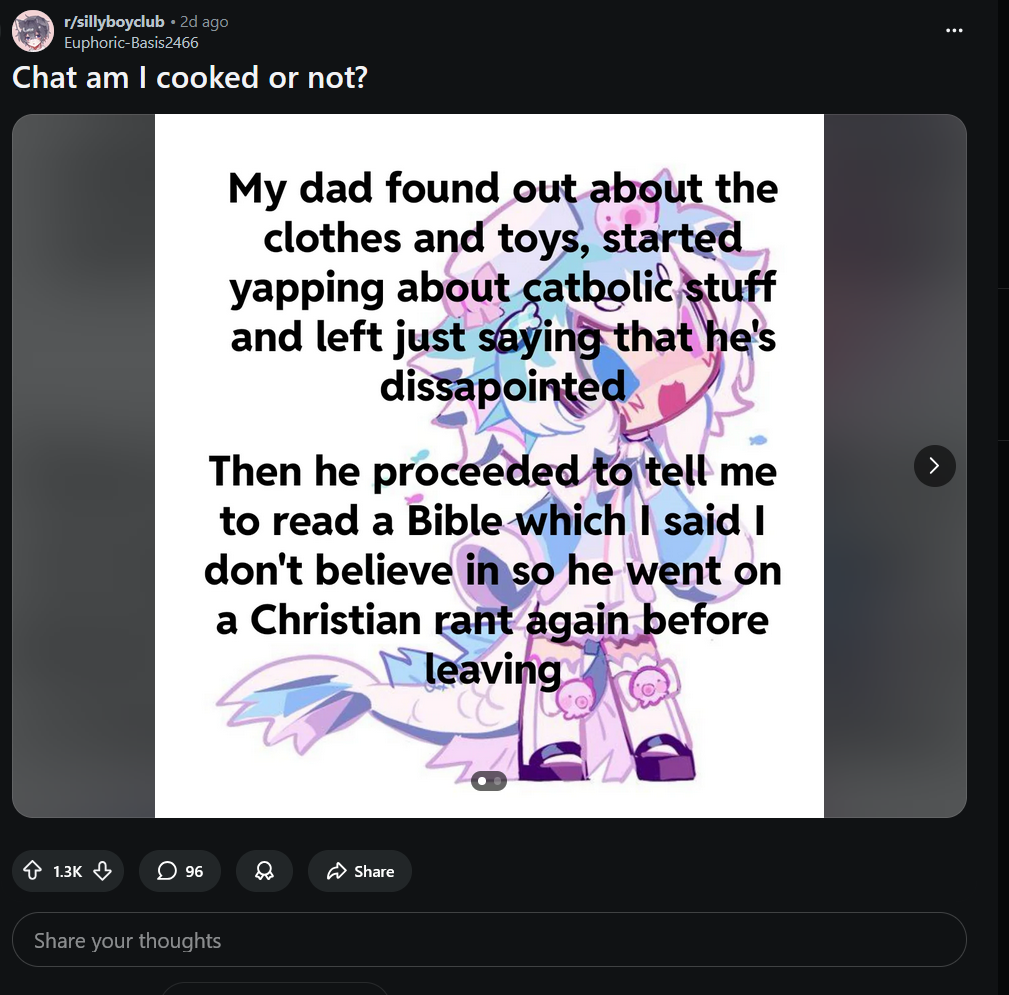Focus the "Share your thoughts" comment box
Image resolution: width=1009 pixels, height=995 pixels.
point(489,940)
